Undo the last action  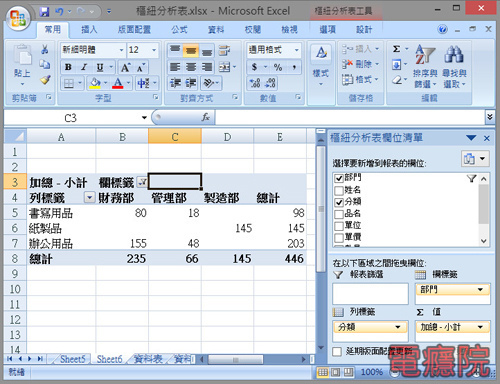point(60,12)
